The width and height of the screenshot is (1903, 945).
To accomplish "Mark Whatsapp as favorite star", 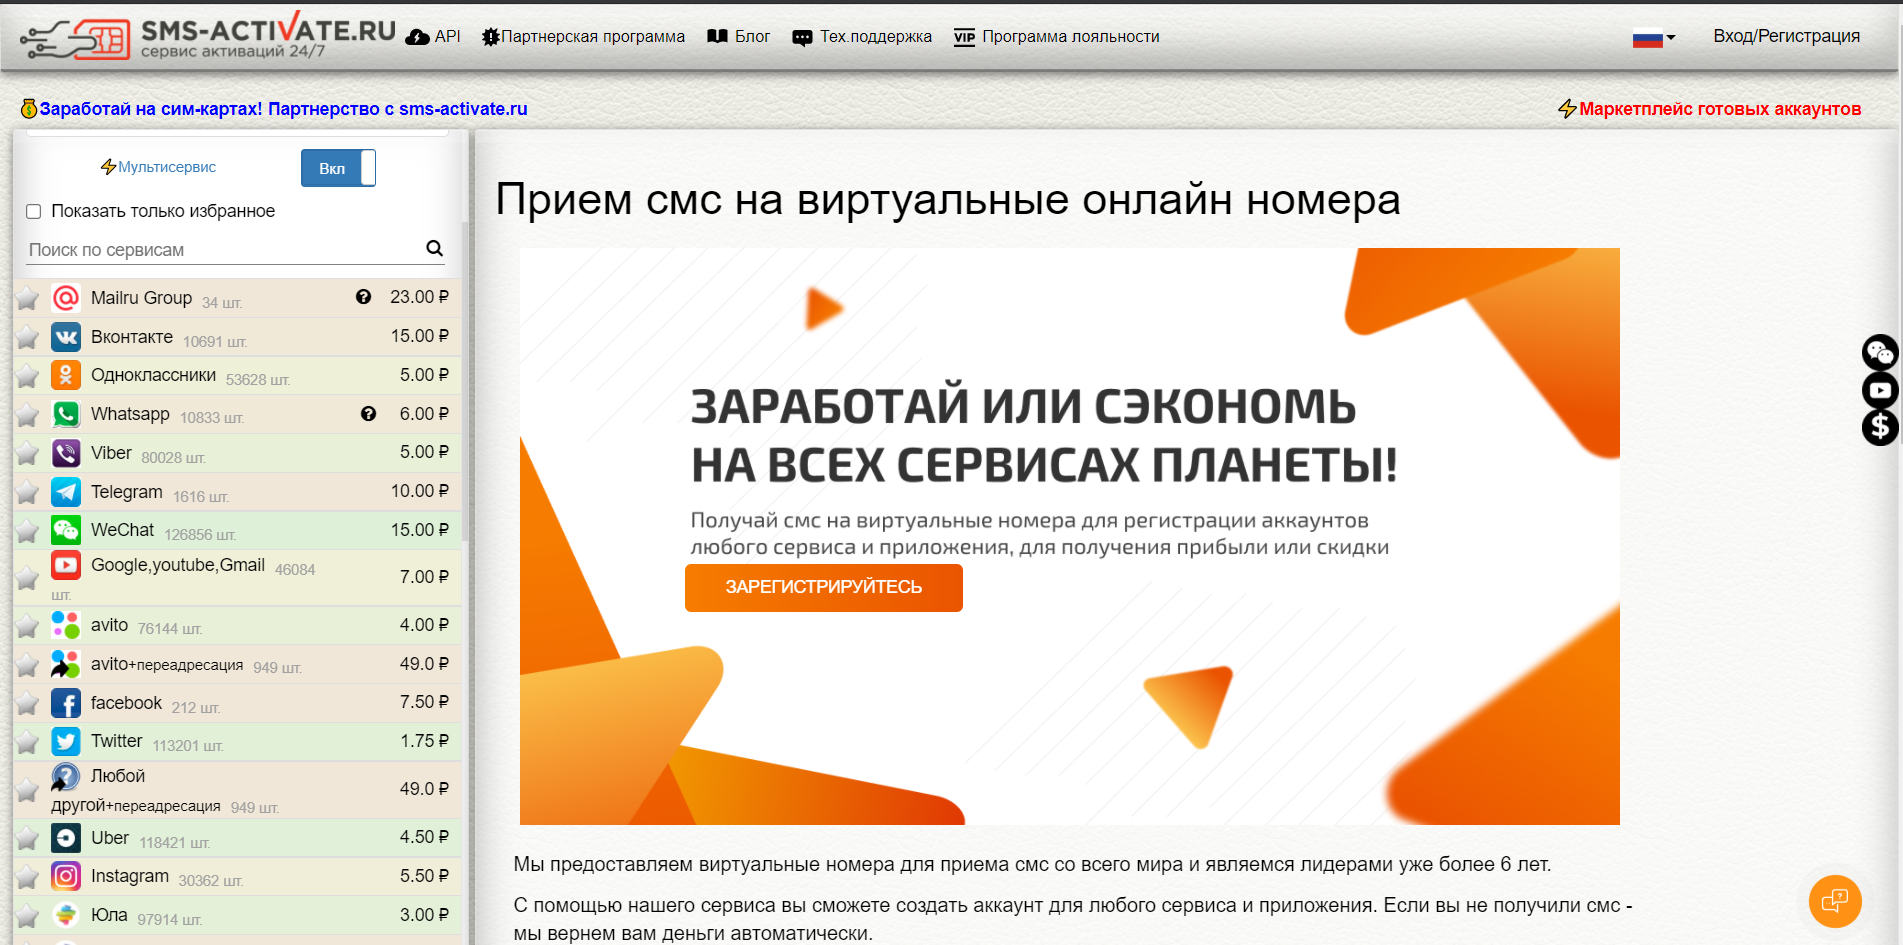I will pyautogui.click(x=28, y=416).
